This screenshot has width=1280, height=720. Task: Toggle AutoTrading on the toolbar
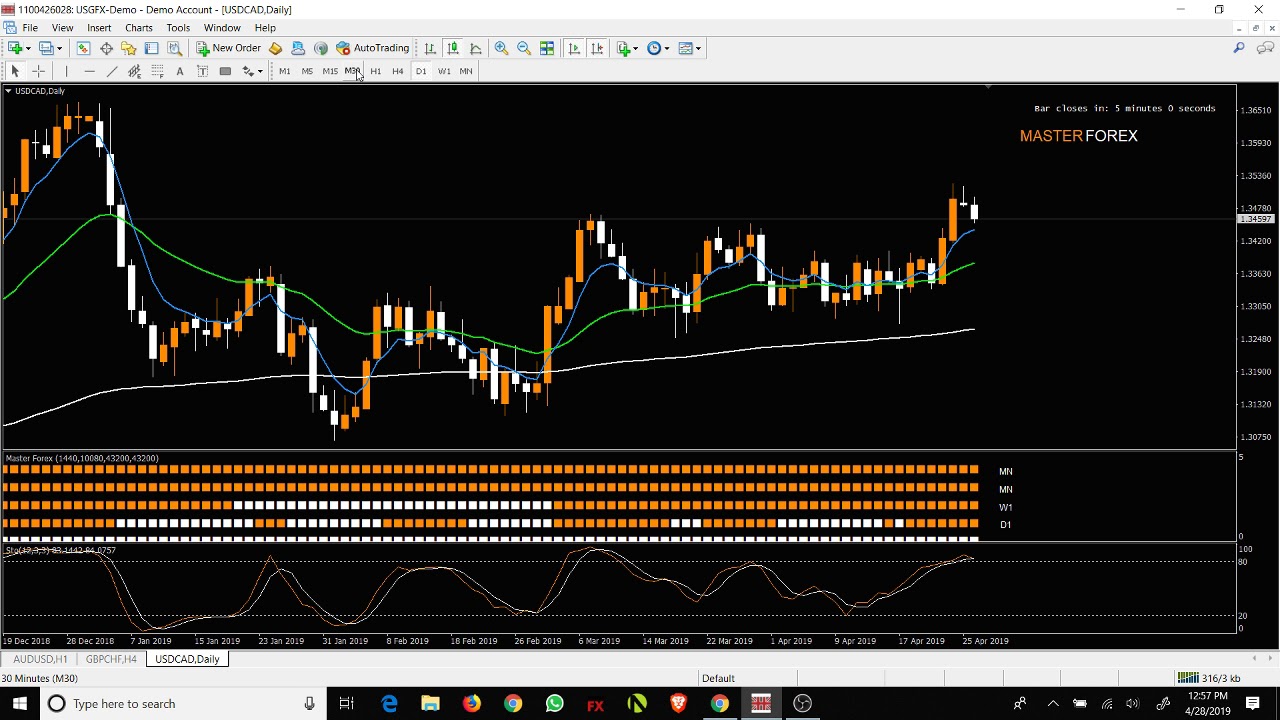click(373, 48)
